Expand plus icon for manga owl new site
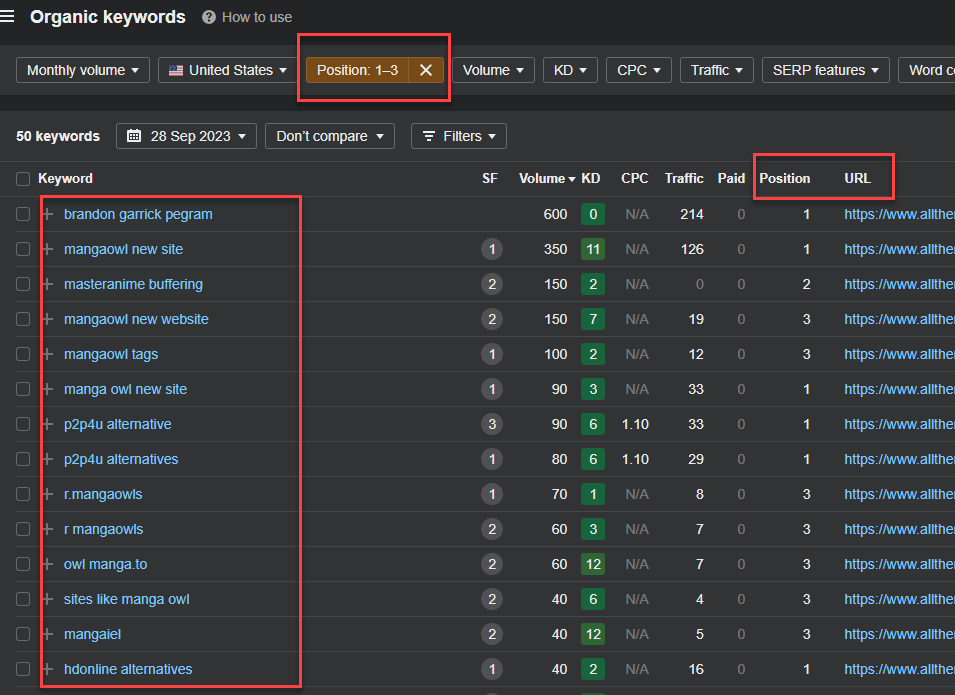This screenshot has height=695, width=955. [x=48, y=389]
